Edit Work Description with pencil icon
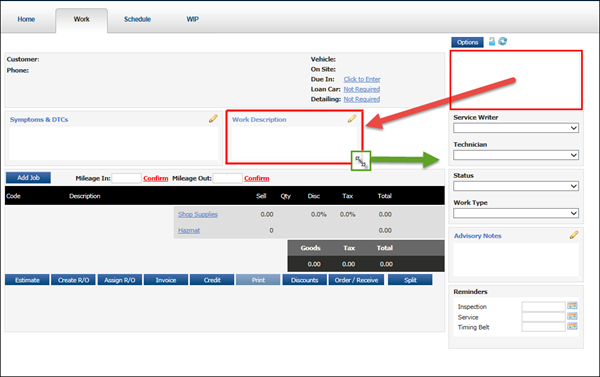The width and height of the screenshot is (600, 377). (x=352, y=119)
